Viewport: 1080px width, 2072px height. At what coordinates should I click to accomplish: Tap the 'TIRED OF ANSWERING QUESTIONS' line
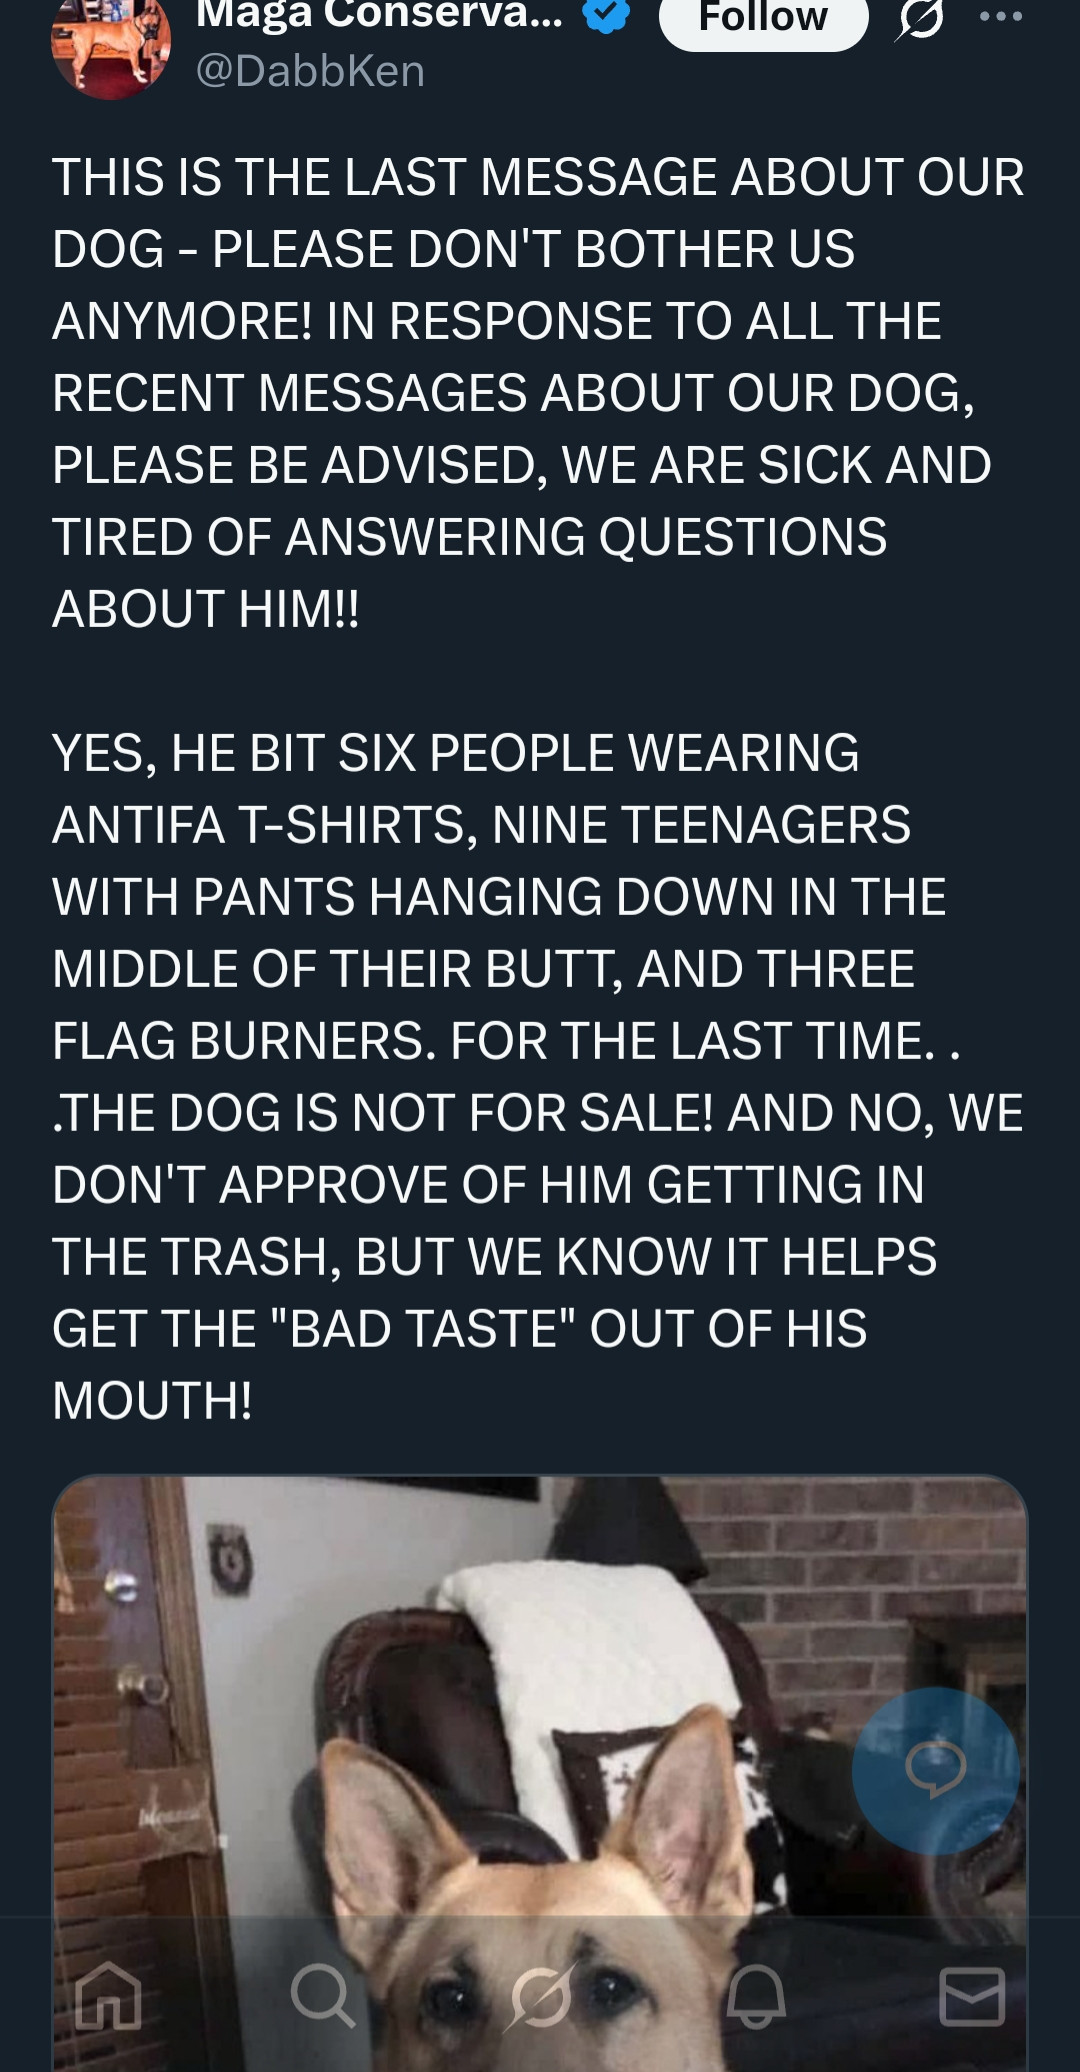(469, 537)
